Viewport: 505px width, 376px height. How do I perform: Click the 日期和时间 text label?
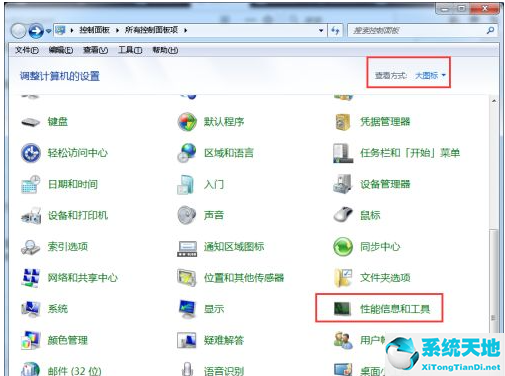click(x=73, y=184)
